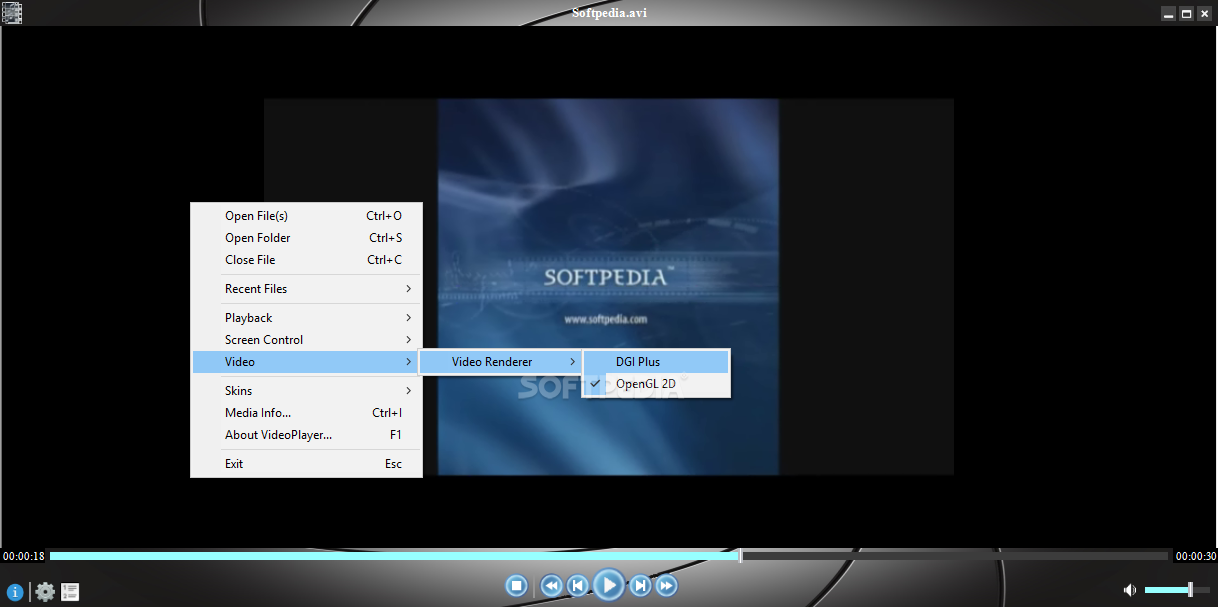
Task: Click Close File in context menu
Action: [306, 260]
